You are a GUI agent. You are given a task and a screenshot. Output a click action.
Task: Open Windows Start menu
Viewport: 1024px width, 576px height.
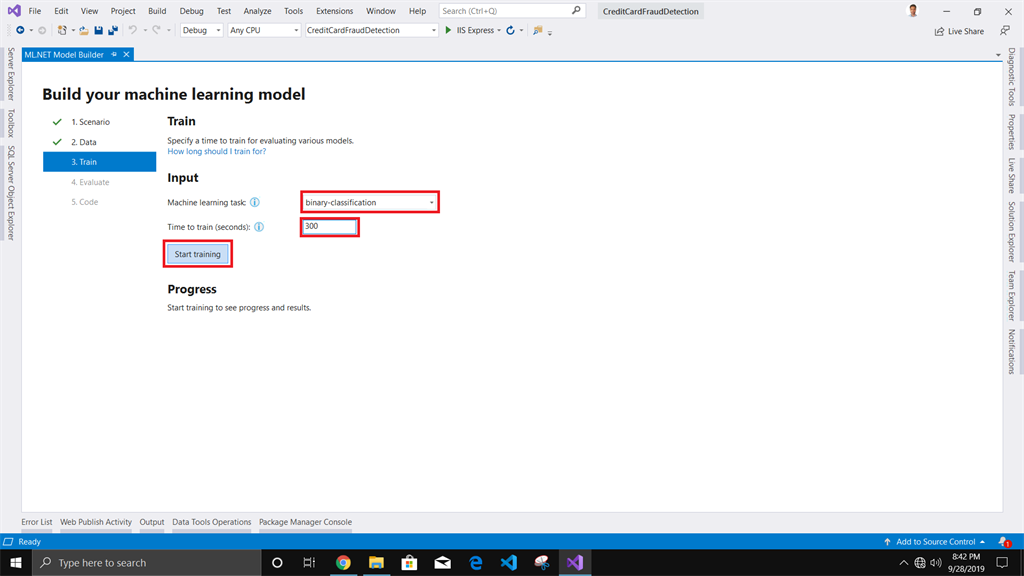pos(16,562)
